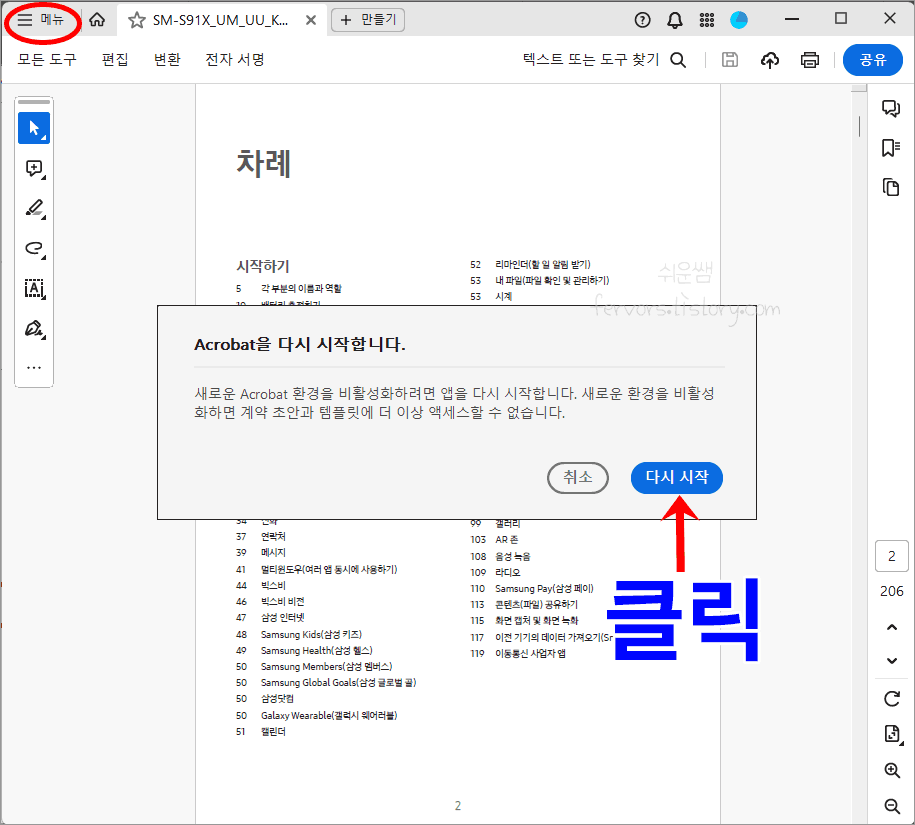The image size is (915, 825).
Task: Click the 다시 시작 restart button
Action: 676,478
